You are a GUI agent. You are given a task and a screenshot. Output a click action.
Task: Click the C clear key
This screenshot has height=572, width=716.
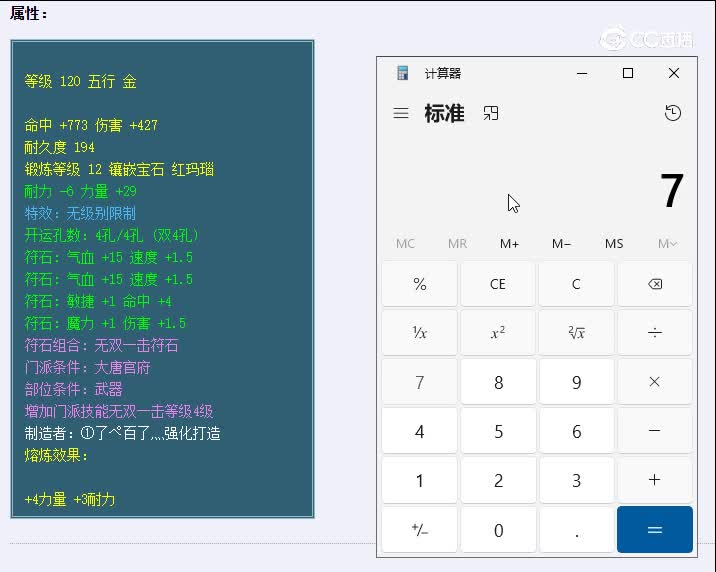pos(576,284)
